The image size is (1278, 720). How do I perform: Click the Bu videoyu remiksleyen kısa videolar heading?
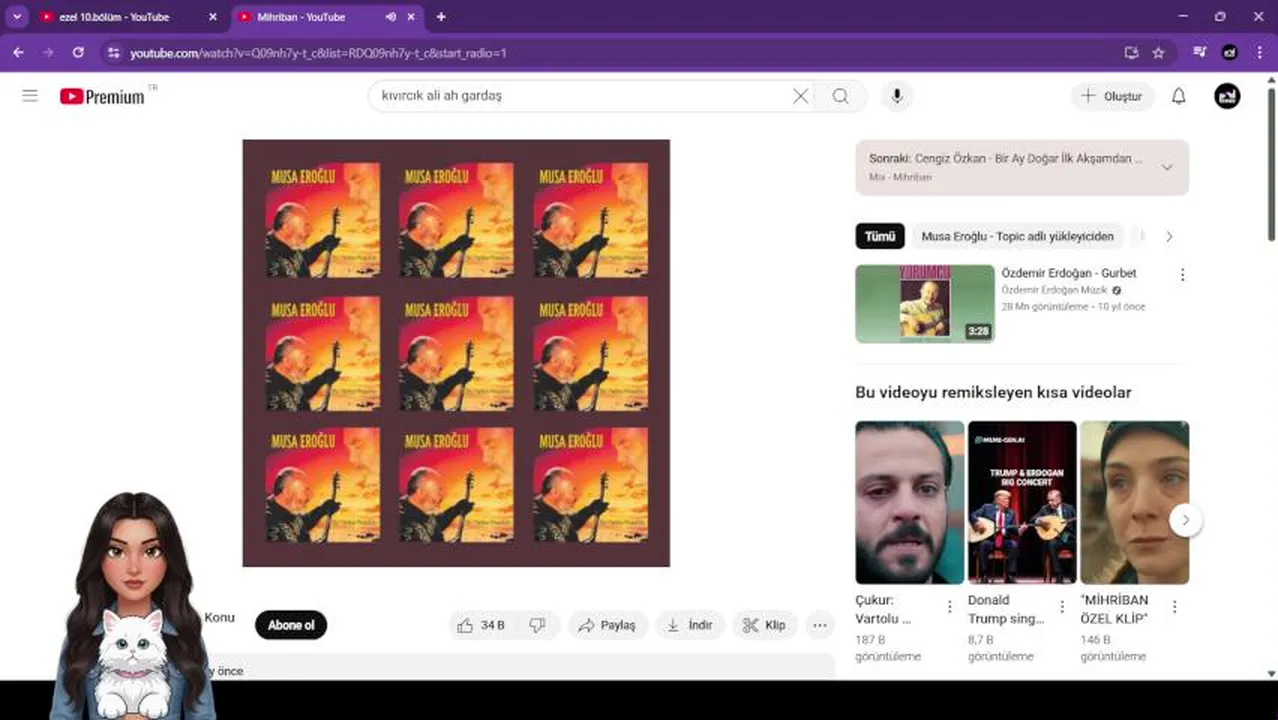coord(993,392)
